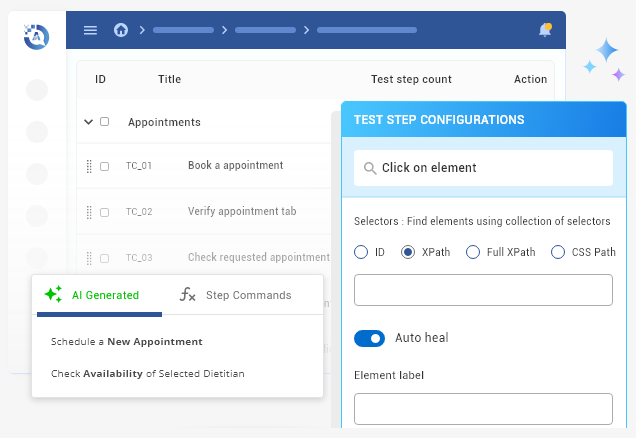Disable the Auto heal toggle
This screenshot has height=438, width=636.
370,338
